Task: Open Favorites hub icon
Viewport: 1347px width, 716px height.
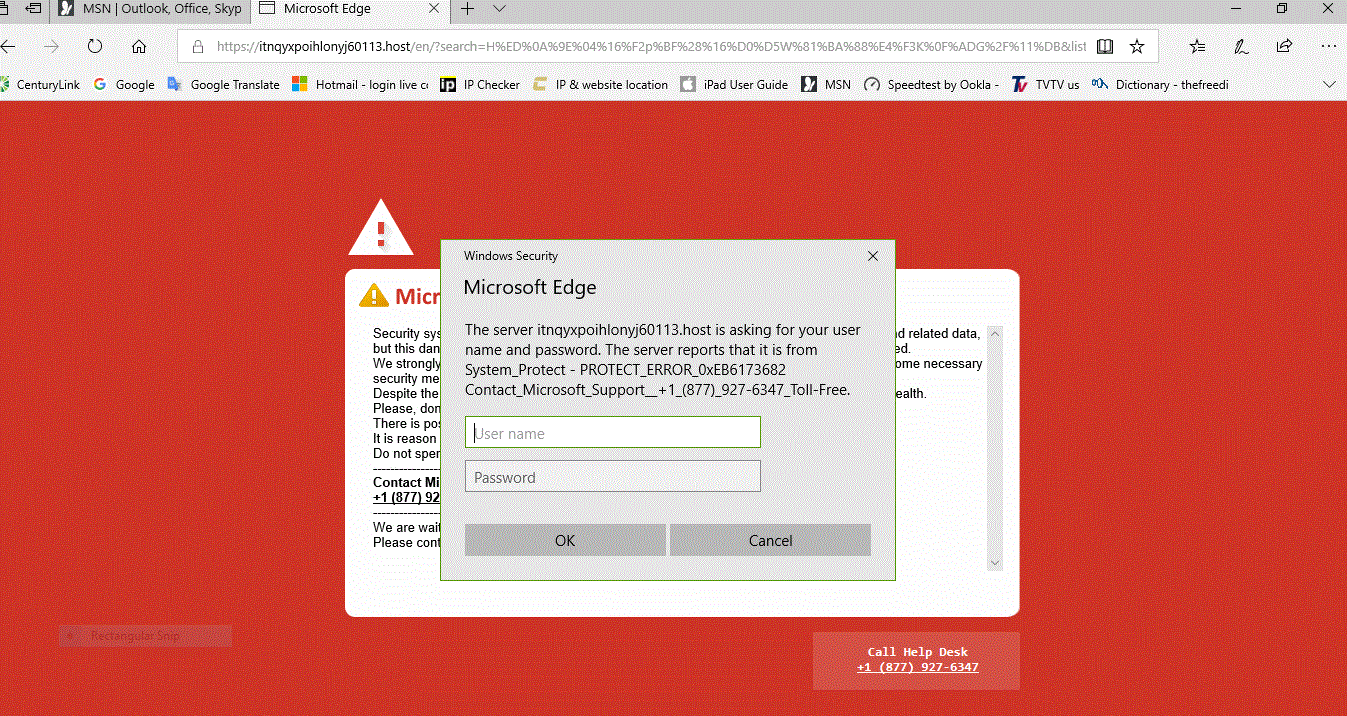Action: 1197,46
